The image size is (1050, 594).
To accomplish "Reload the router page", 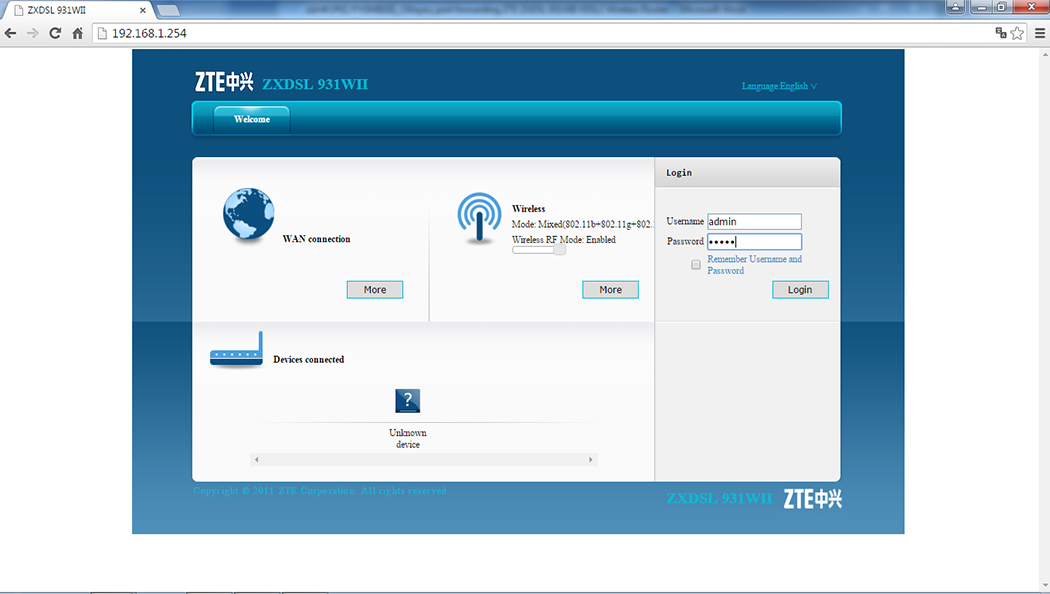I will (x=55, y=33).
